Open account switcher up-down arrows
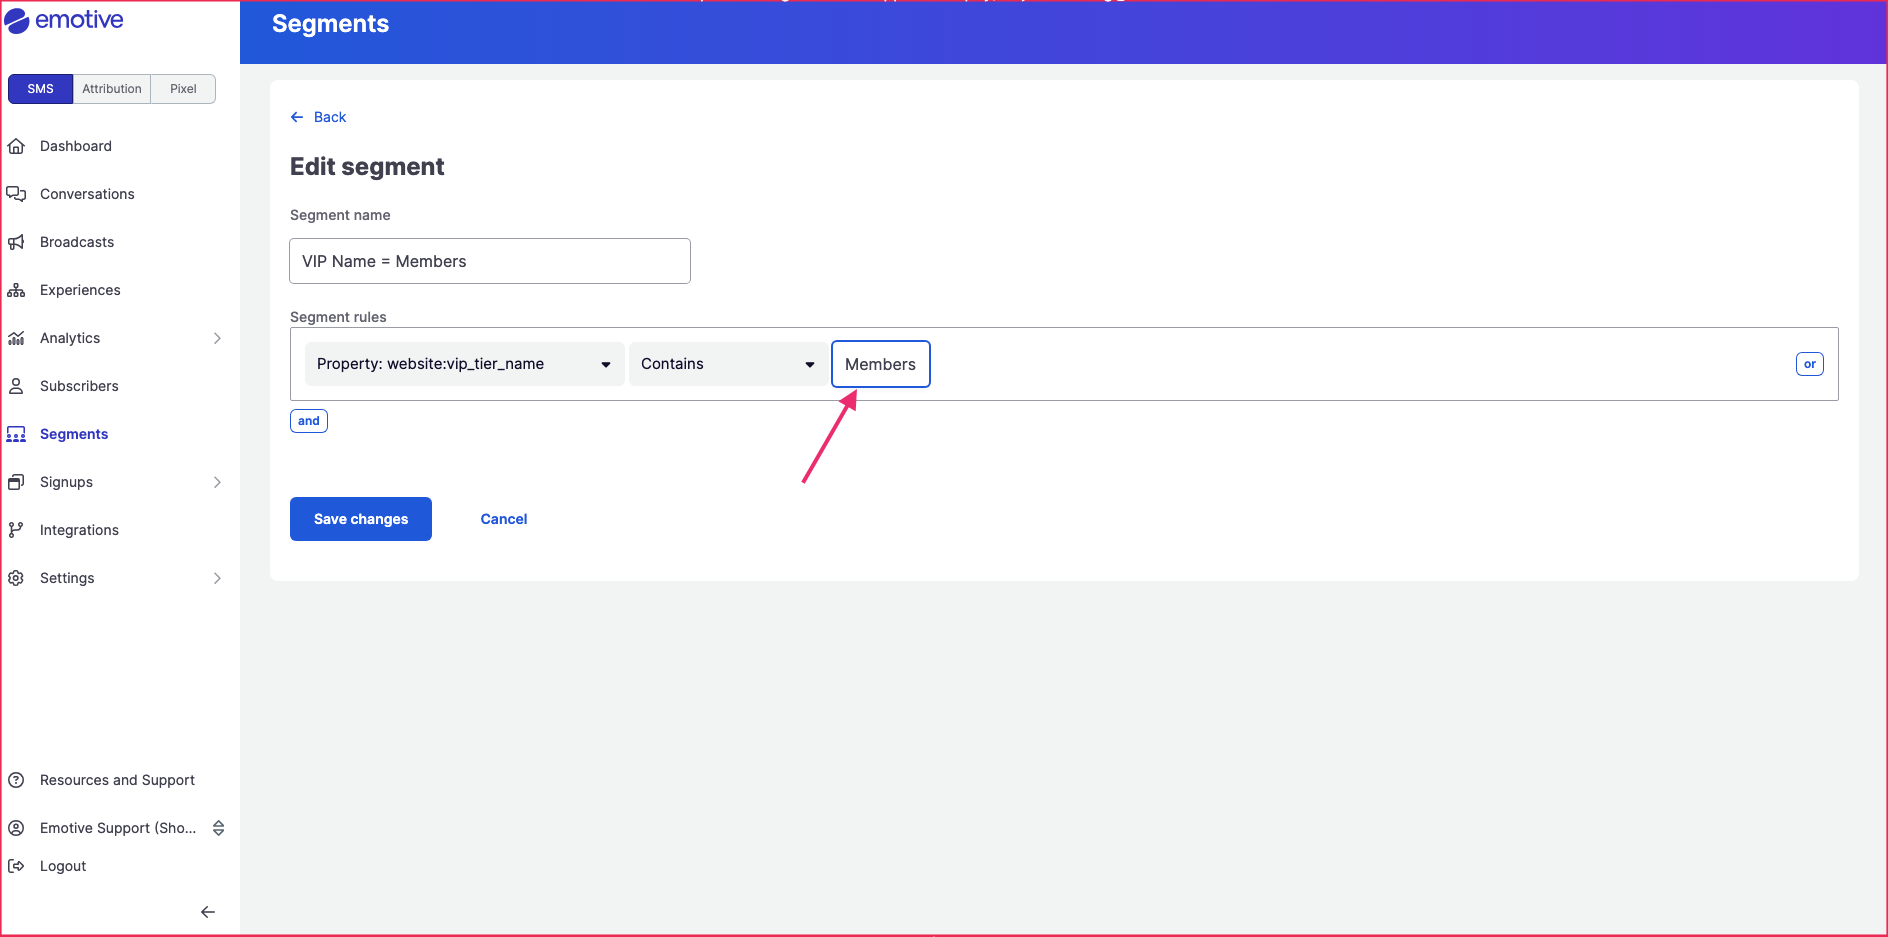Viewport: 1888px width, 937px height. coord(218,828)
